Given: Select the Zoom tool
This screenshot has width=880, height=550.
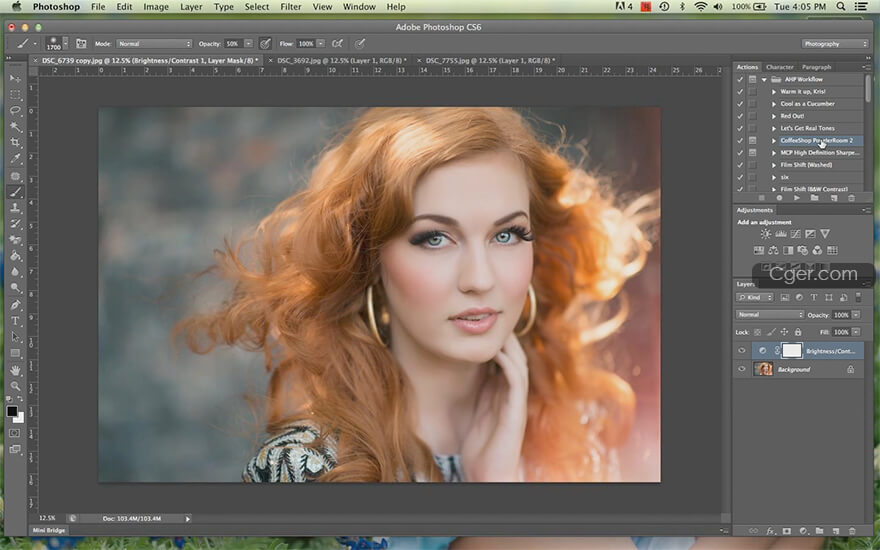Looking at the screenshot, I should point(15,386).
